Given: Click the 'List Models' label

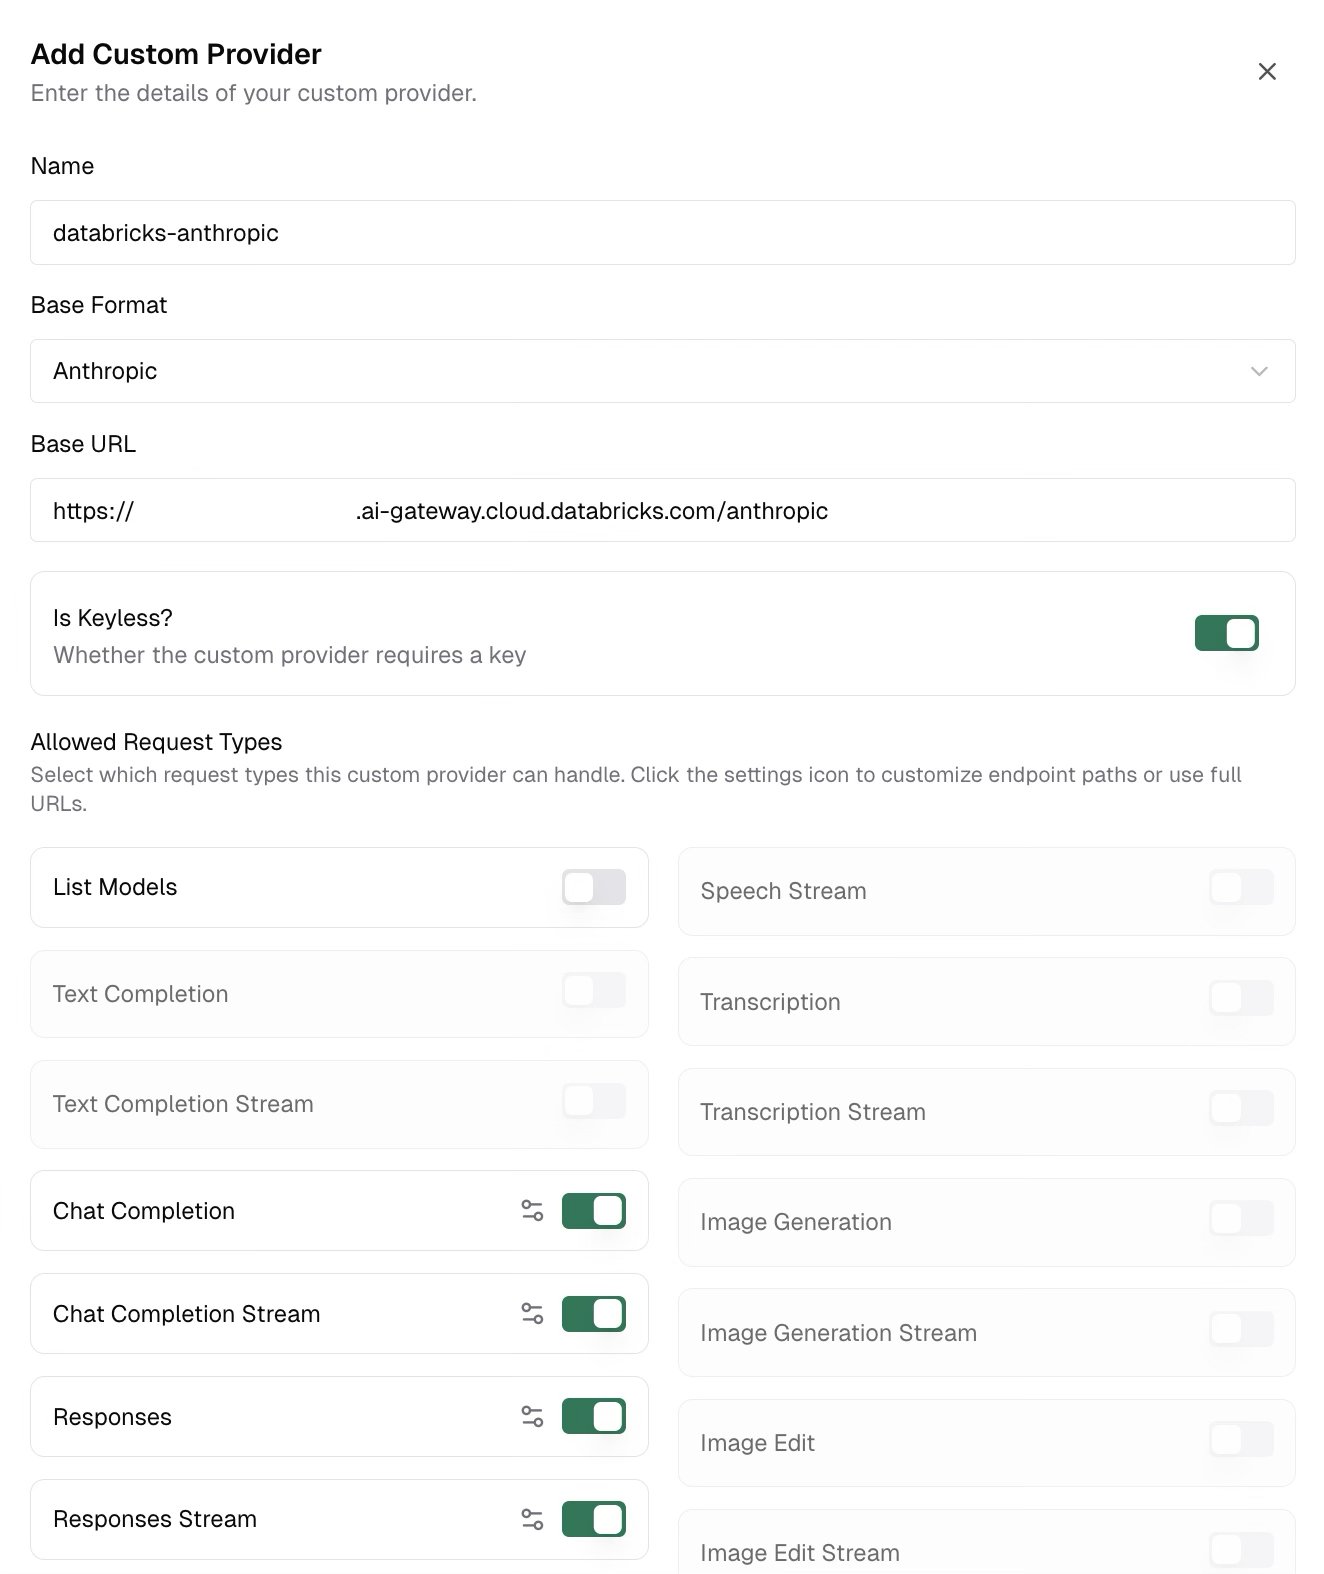Looking at the screenshot, I should point(115,887).
